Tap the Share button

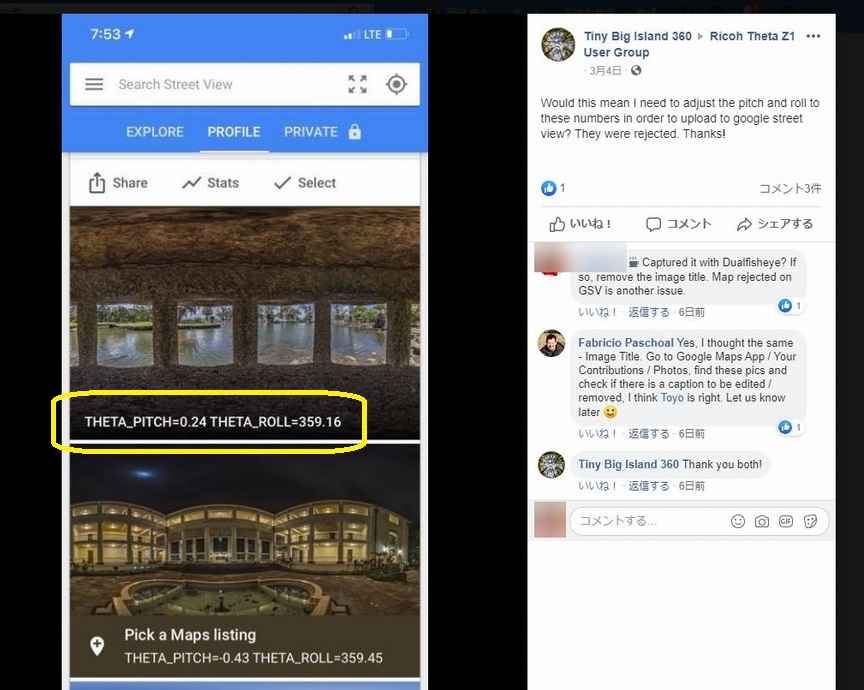point(118,183)
